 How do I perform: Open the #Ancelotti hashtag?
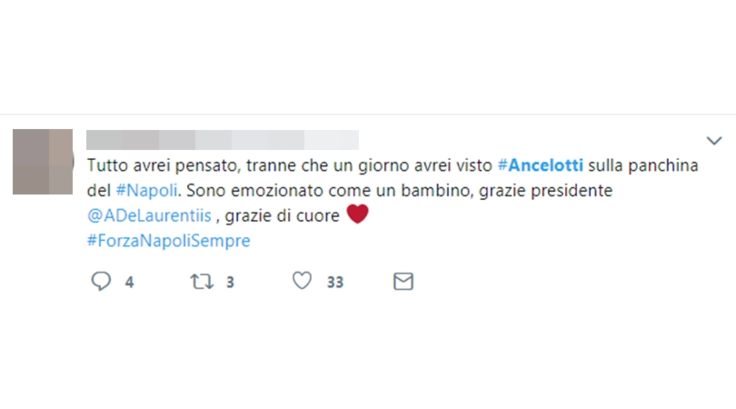[540, 165]
